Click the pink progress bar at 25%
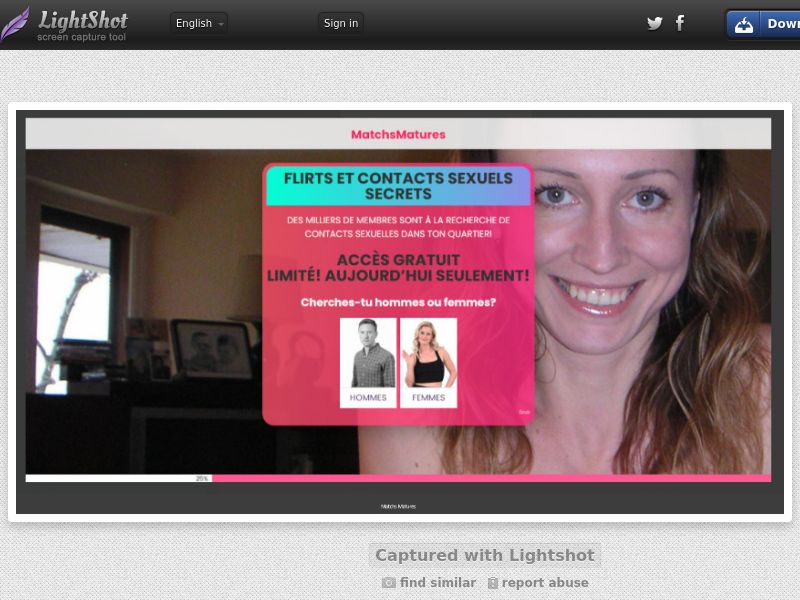This screenshot has height=600, width=800. pos(490,479)
